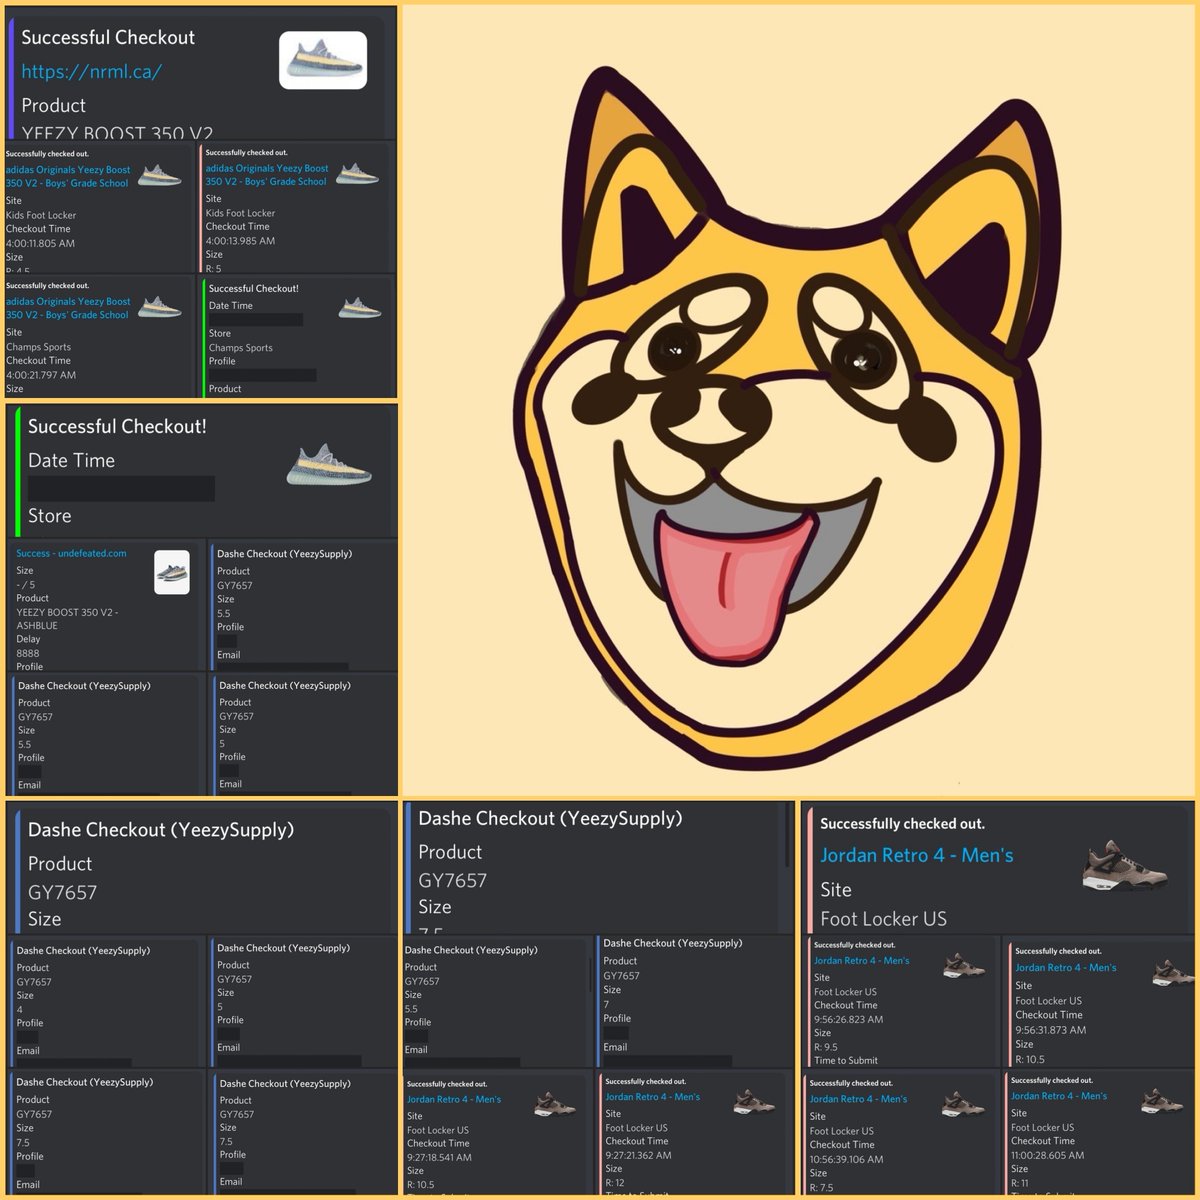Viewport: 1200px width, 1200px height.
Task: Click the Jordan thumbnail in the 9:27:18.541 AM card
Action: [x=554, y=1105]
